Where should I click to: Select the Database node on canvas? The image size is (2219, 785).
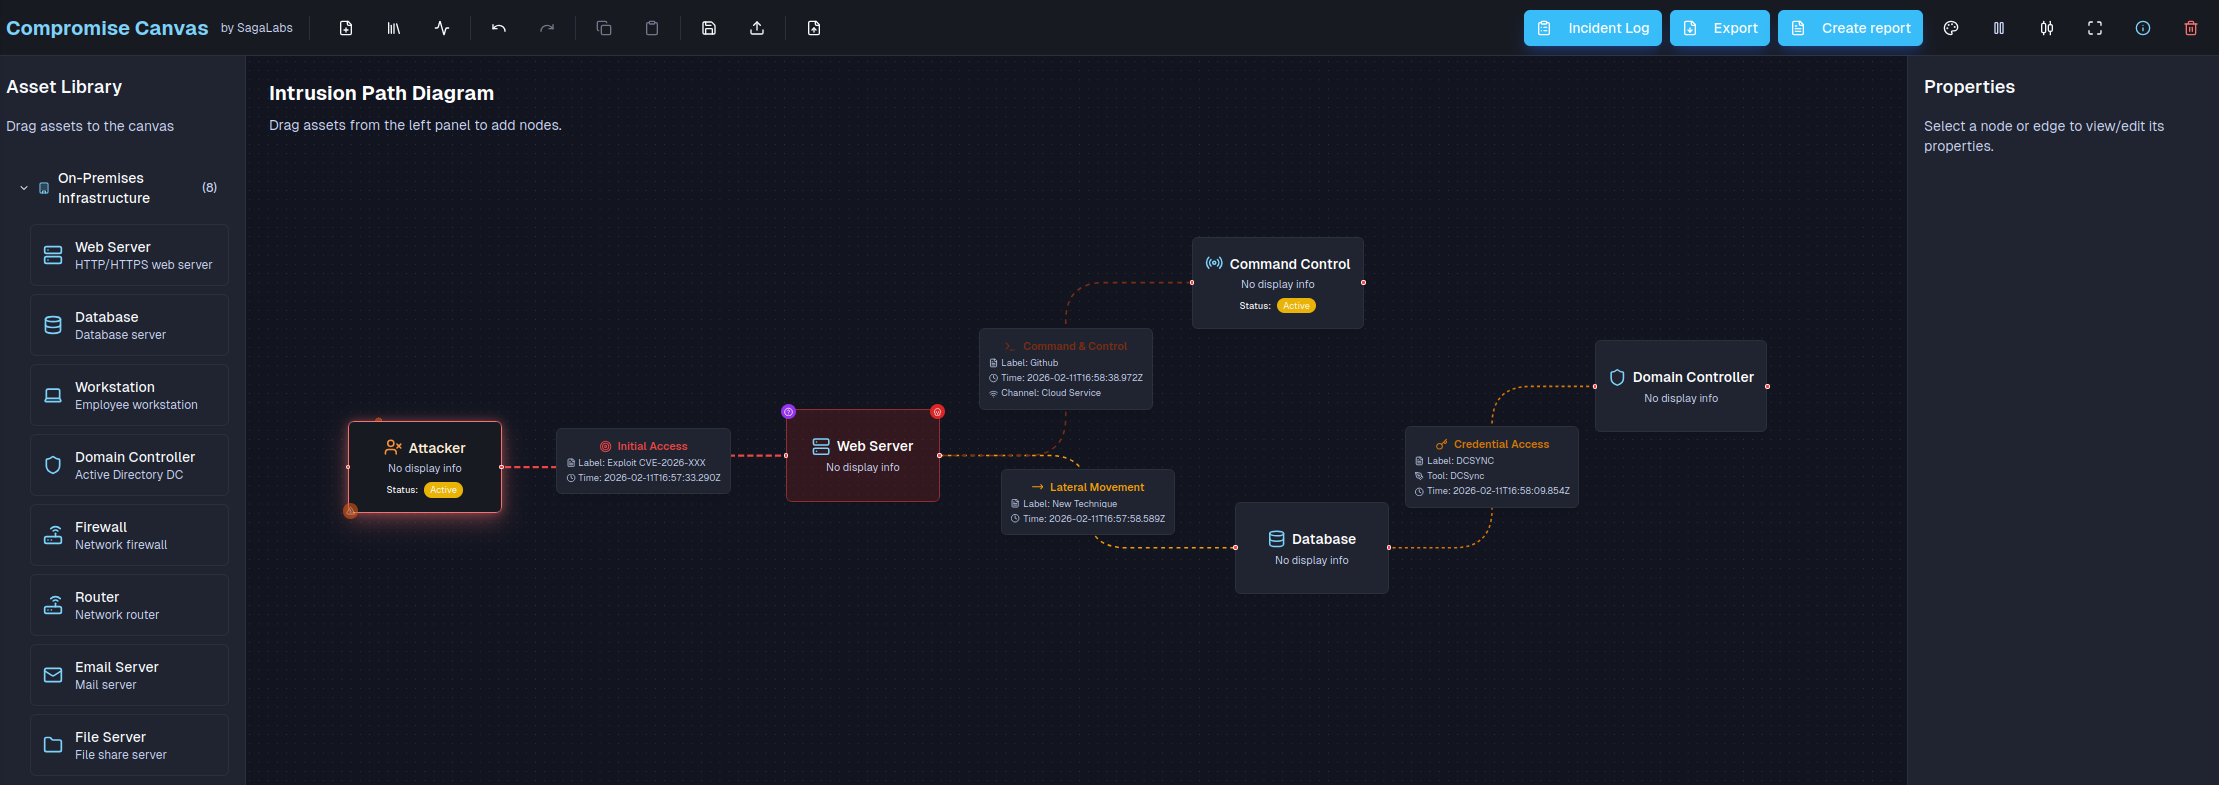tap(1312, 548)
